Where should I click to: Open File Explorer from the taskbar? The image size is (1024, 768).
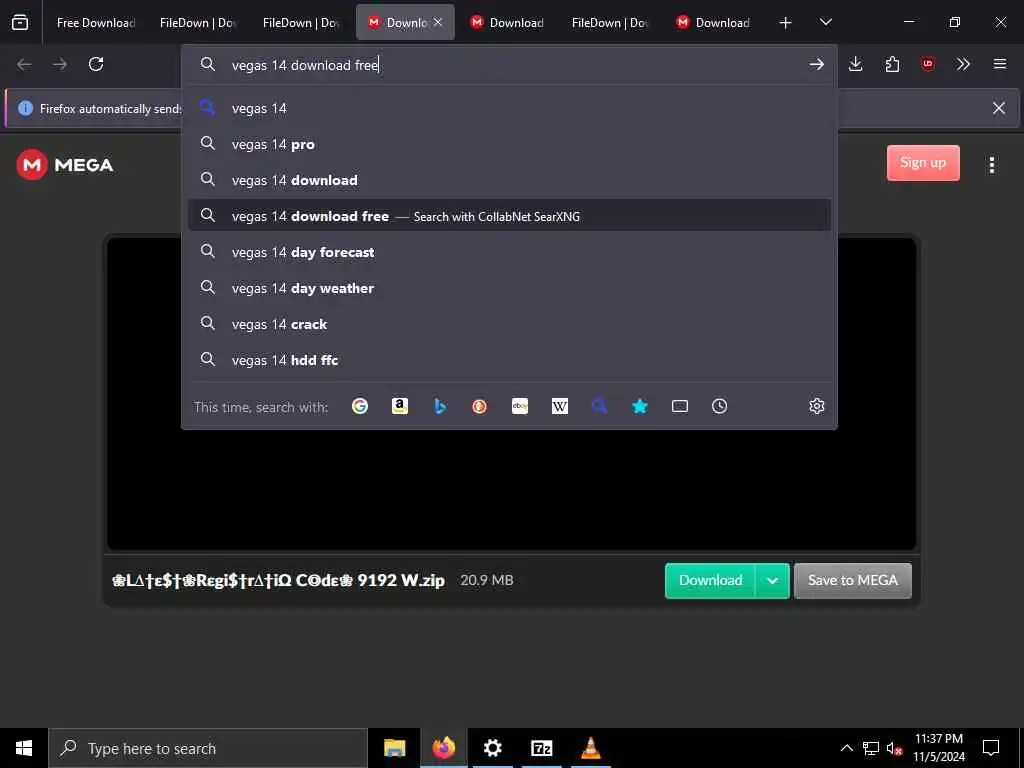tap(394, 748)
